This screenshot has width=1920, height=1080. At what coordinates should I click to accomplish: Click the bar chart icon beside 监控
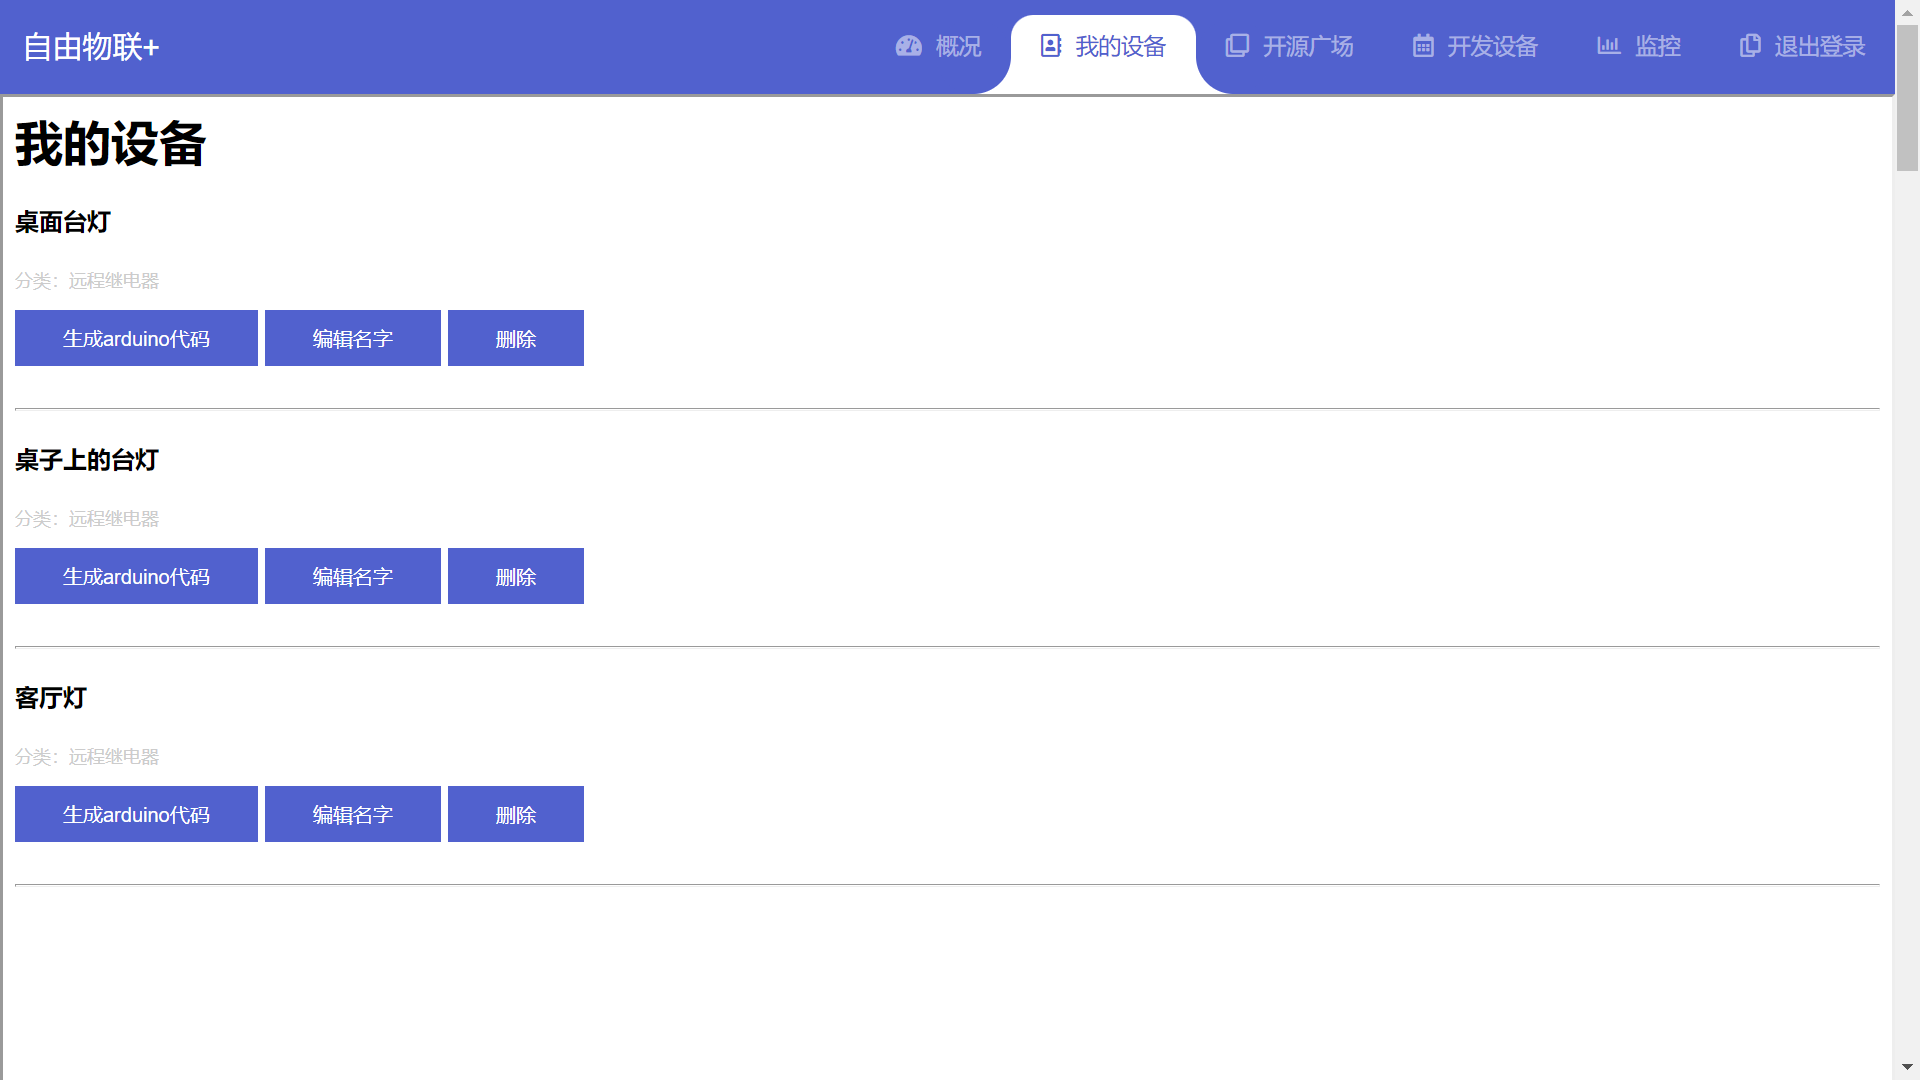[1608, 46]
